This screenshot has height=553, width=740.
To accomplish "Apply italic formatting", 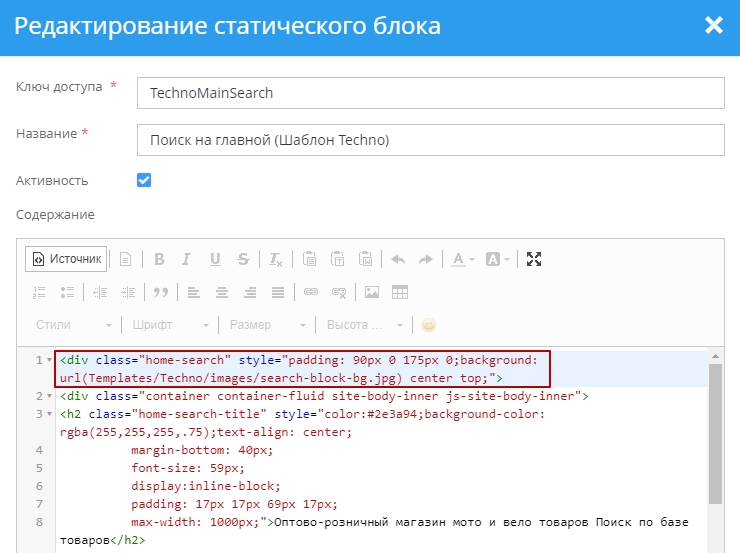I will pyautogui.click(x=186, y=260).
